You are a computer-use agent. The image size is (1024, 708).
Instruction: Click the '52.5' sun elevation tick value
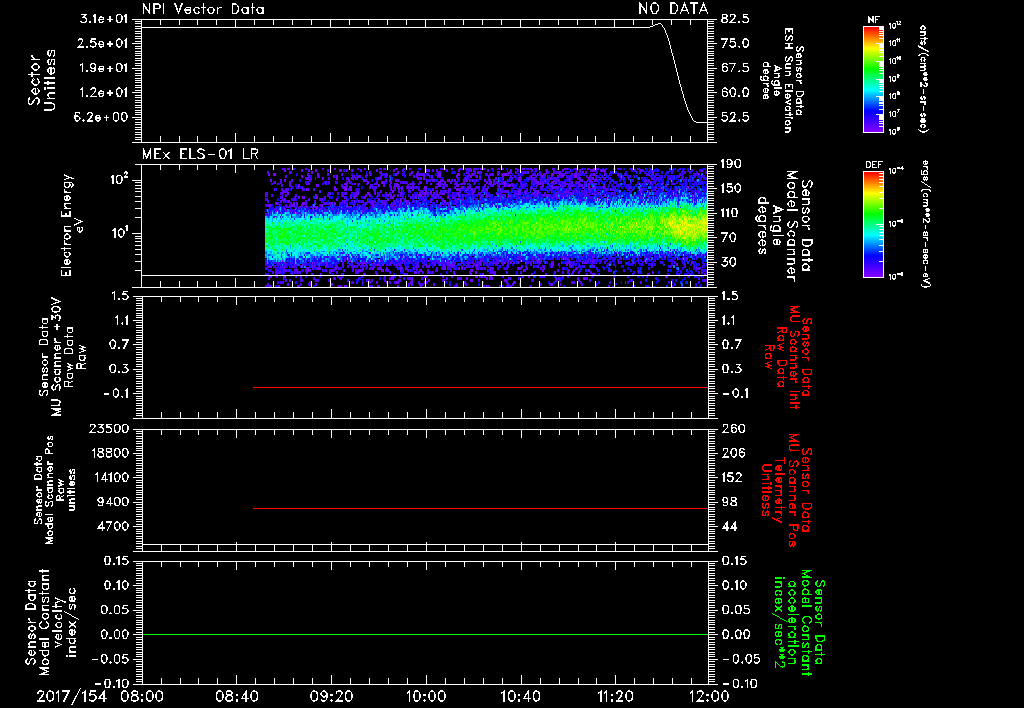(735, 117)
